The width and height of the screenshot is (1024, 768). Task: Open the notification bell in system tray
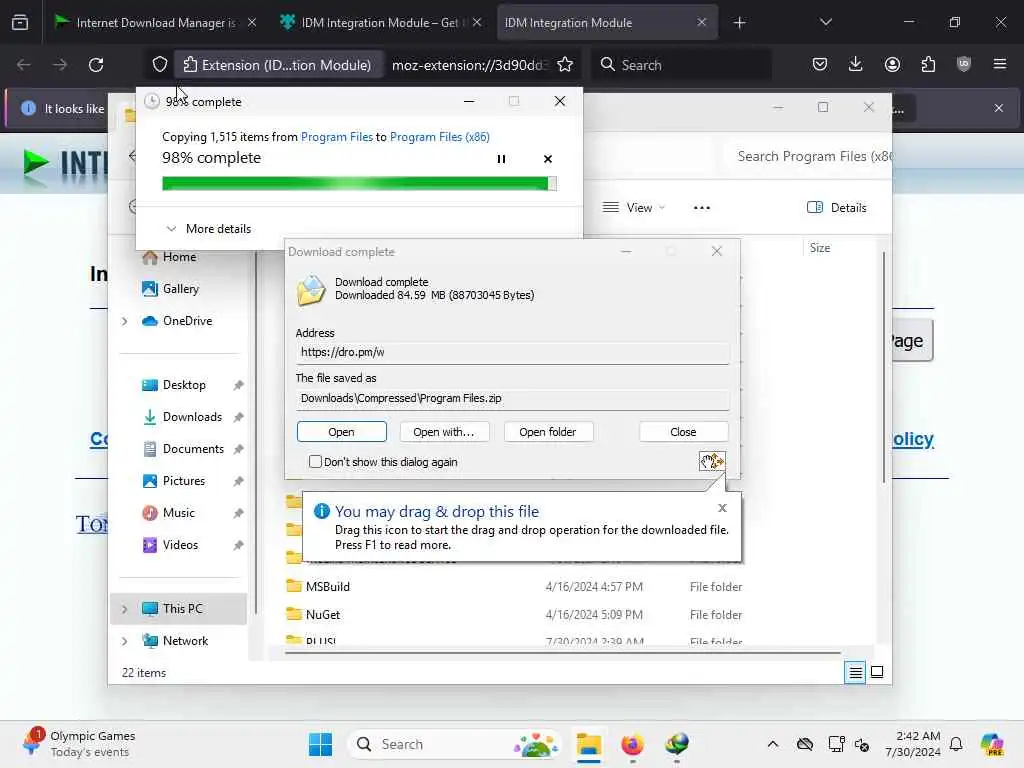(956, 744)
